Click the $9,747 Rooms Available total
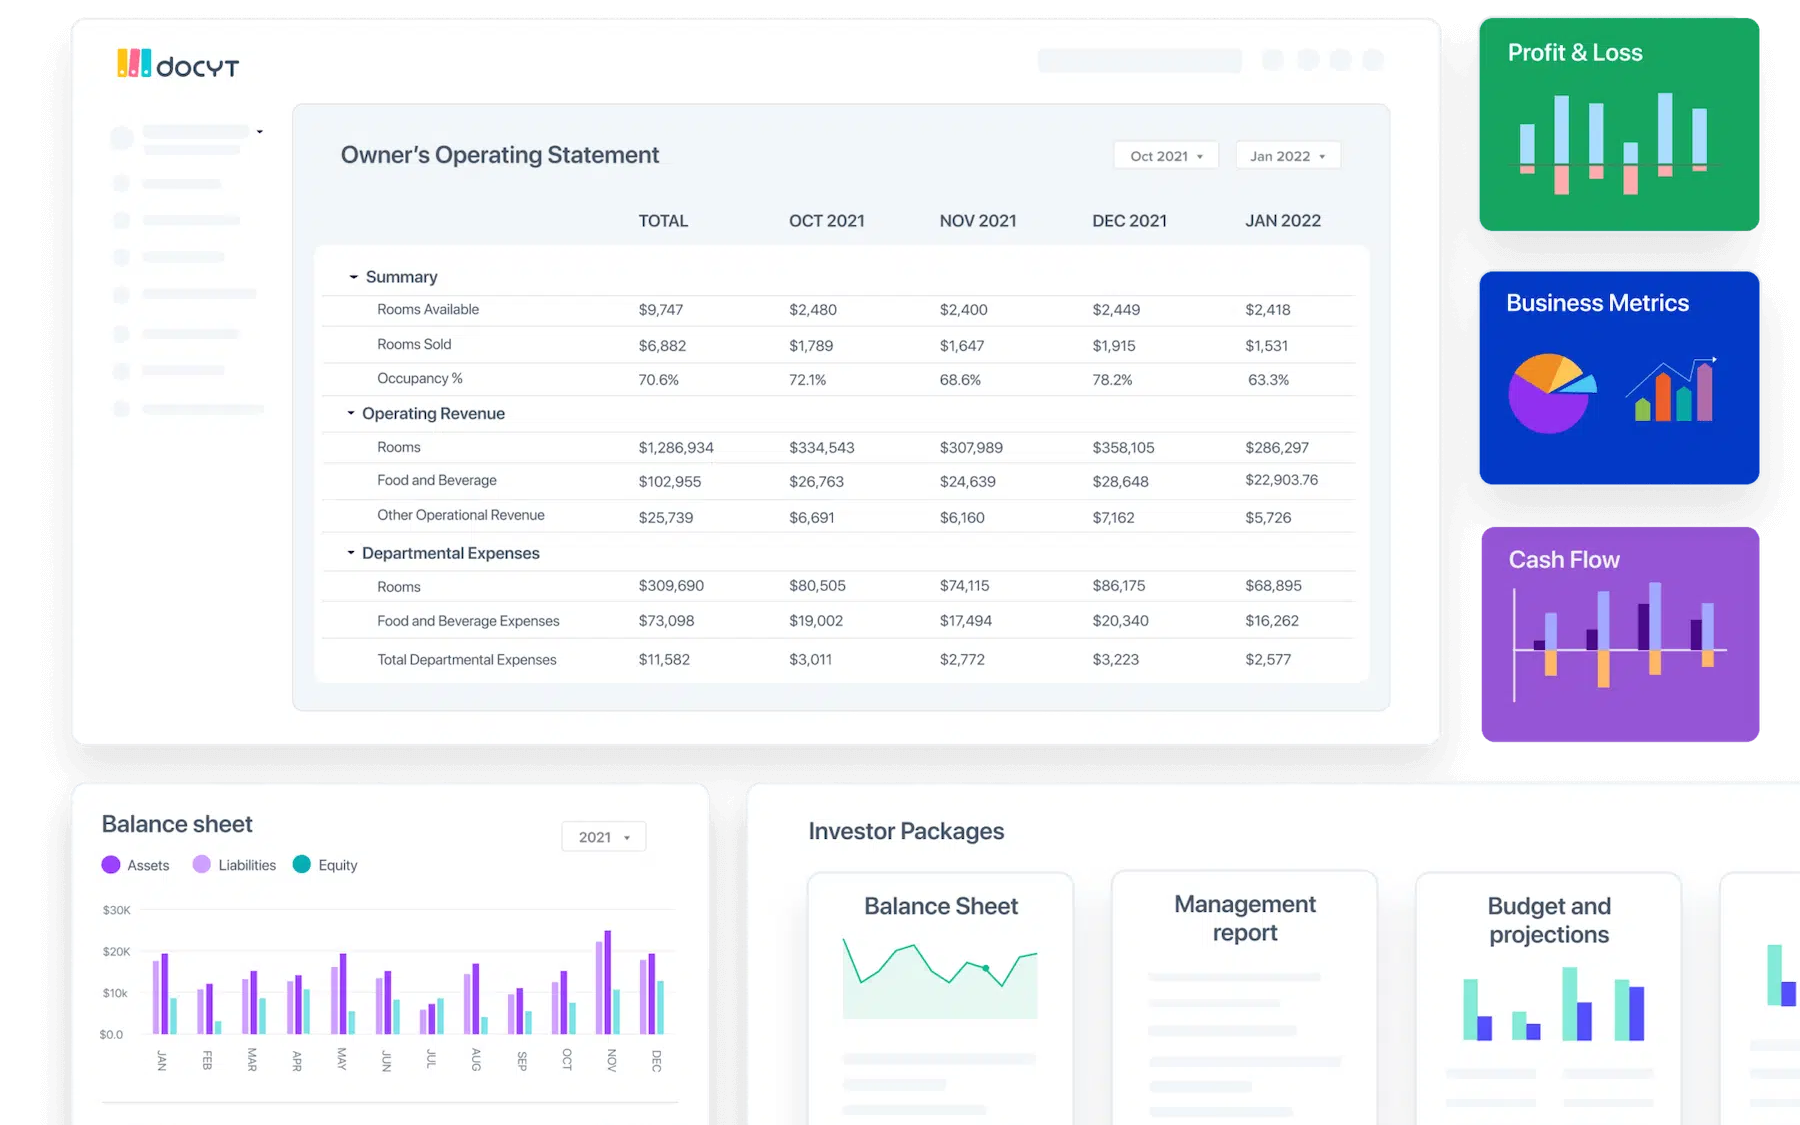This screenshot has width=1800, height=1125. tap(661, 310)
